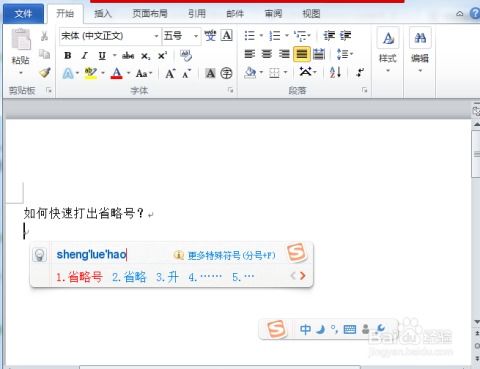Click the phonetic guide 文 icon
480x369 pixels.
210,35
